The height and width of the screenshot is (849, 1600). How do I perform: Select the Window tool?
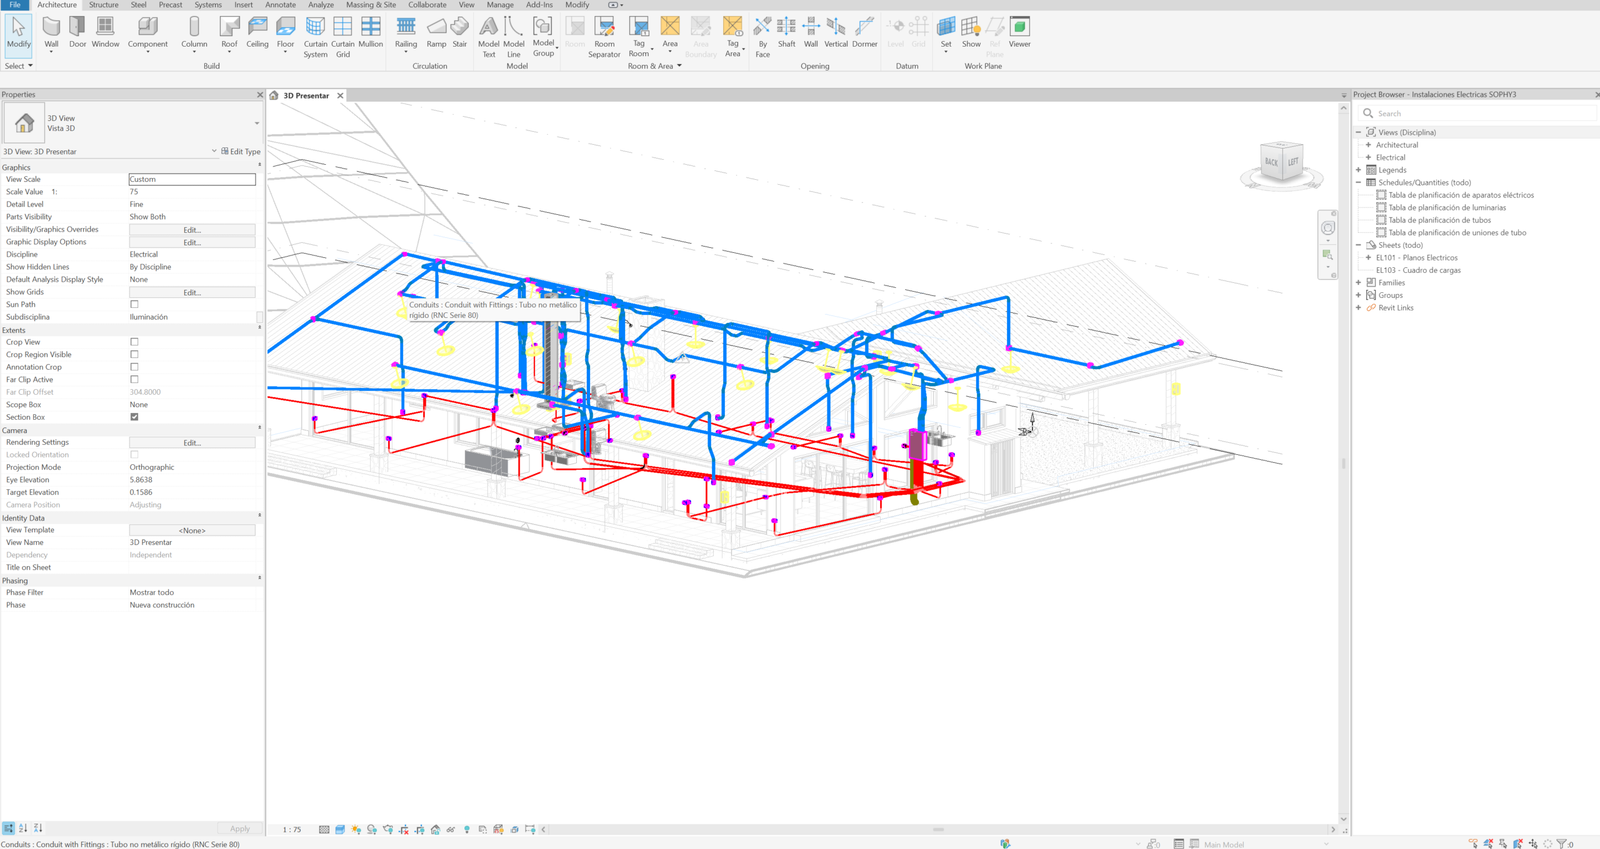[105, 32]
